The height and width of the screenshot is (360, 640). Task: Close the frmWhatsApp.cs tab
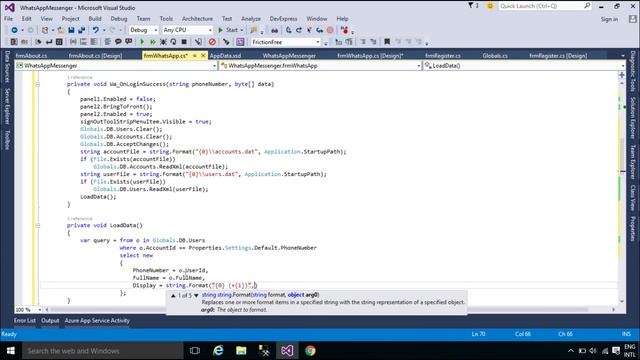(x=203, y=56)
